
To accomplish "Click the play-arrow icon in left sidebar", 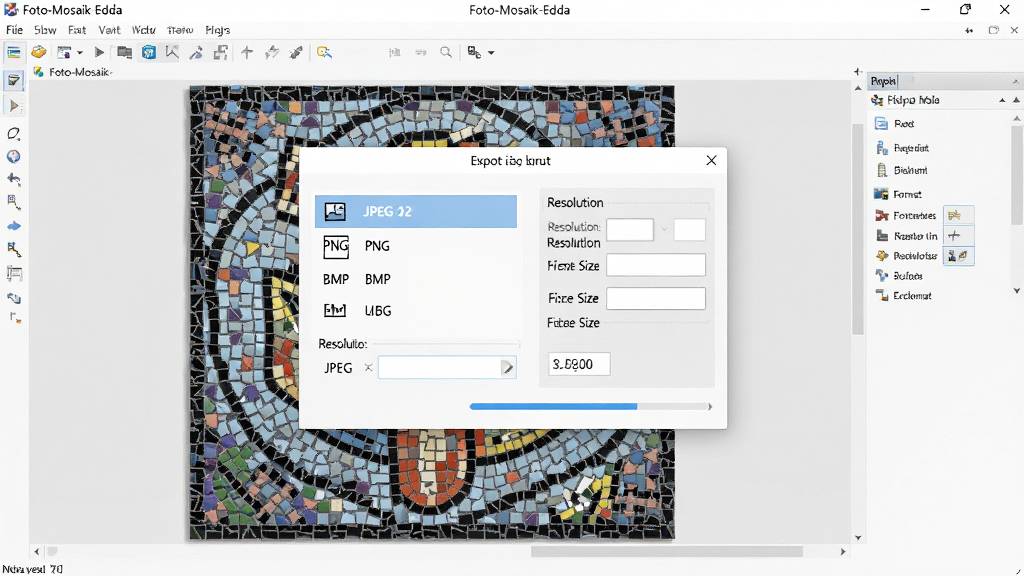I will click(14, 106).
